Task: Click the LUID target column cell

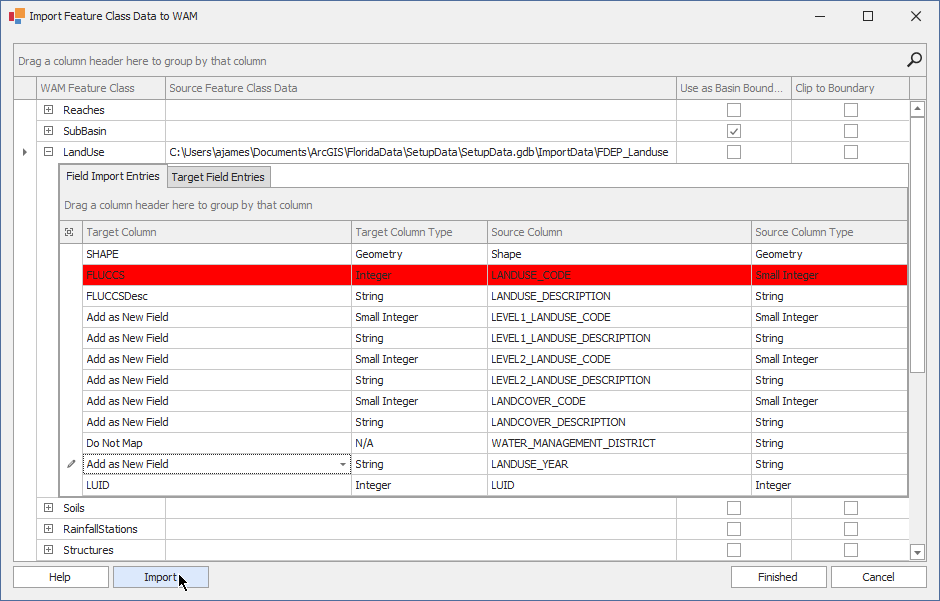Action: [x=216, y=485]
